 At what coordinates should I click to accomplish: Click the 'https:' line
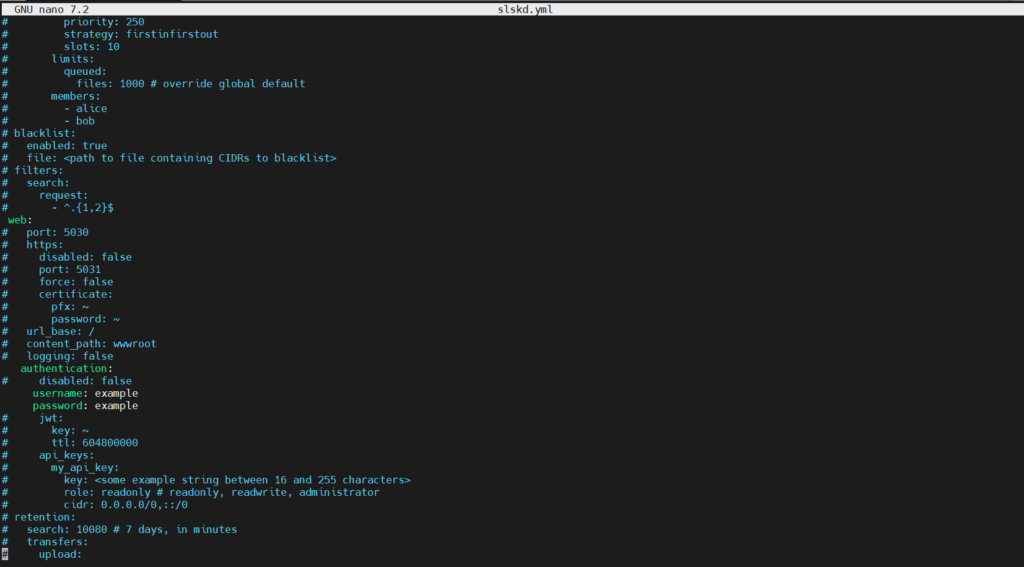(x=45, y=245)
